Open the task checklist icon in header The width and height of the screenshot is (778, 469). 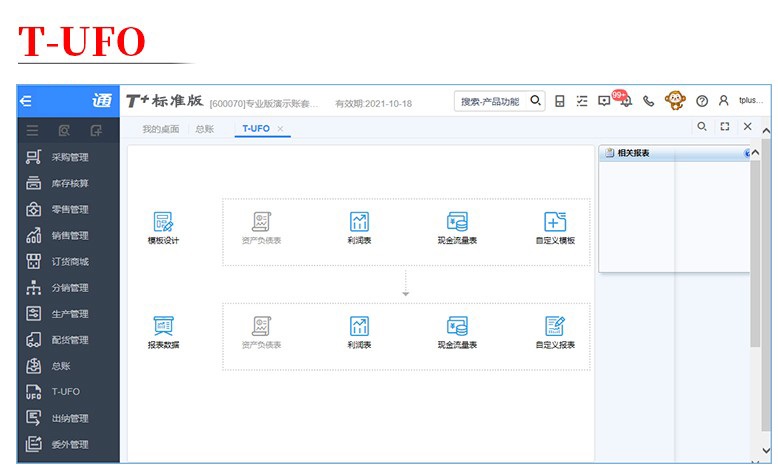pyautogui.click(x=582, y=101)
